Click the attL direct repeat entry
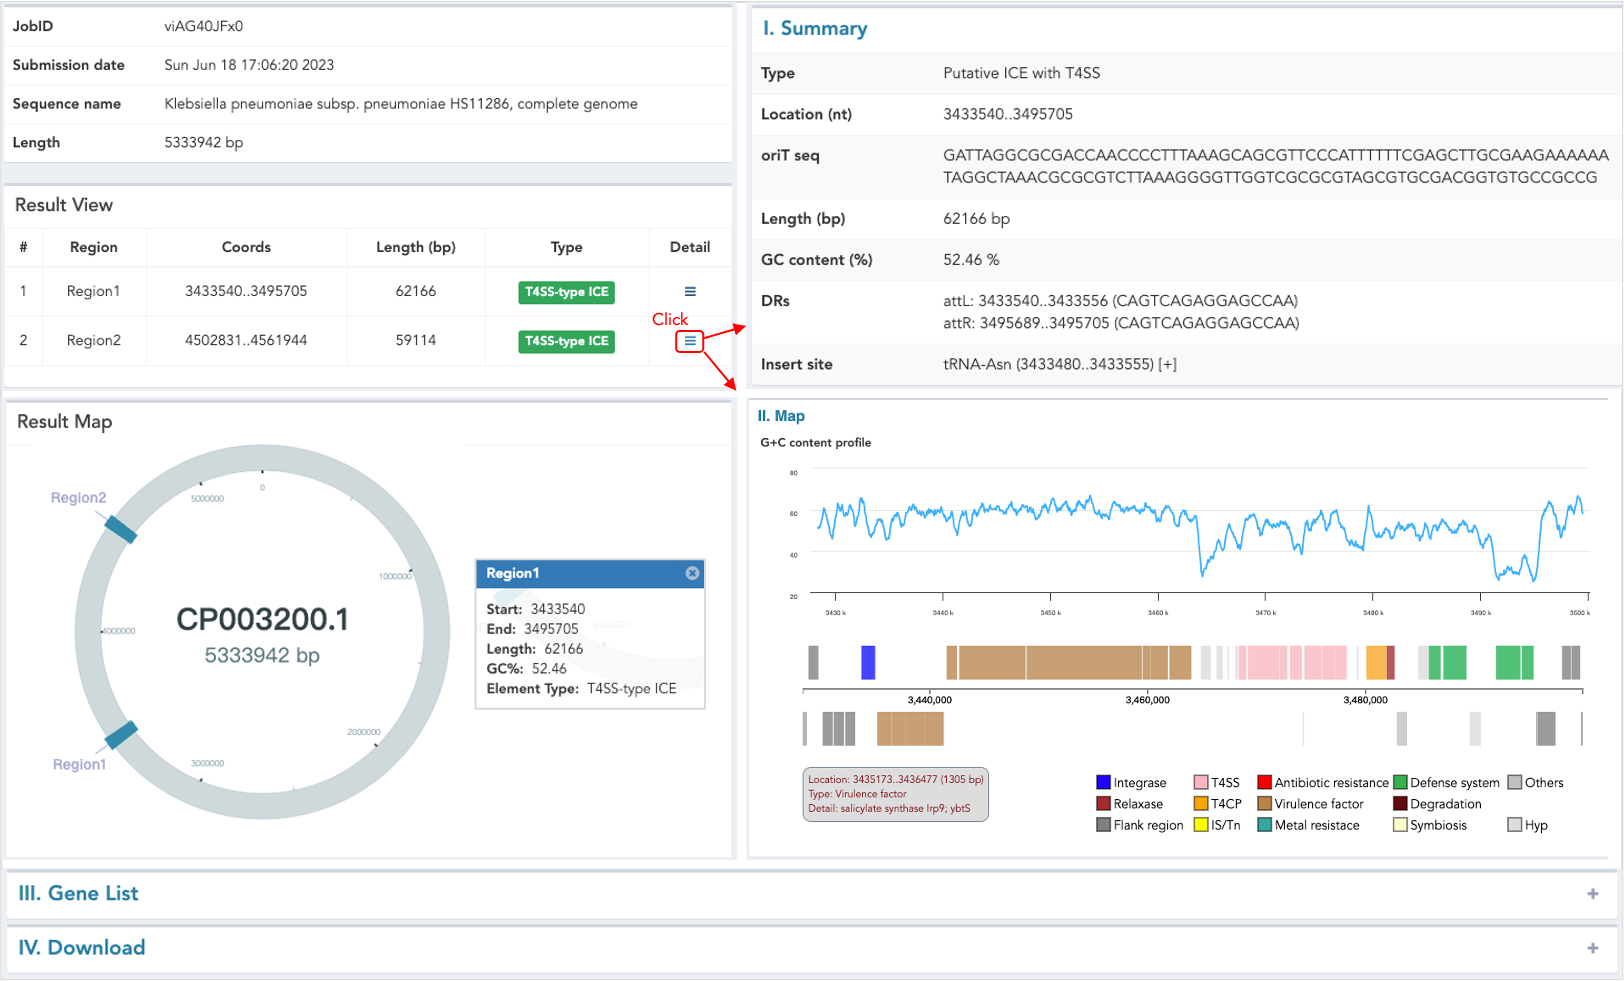The width and height of the screenshot is (1624, 981). pos(1120,301)
